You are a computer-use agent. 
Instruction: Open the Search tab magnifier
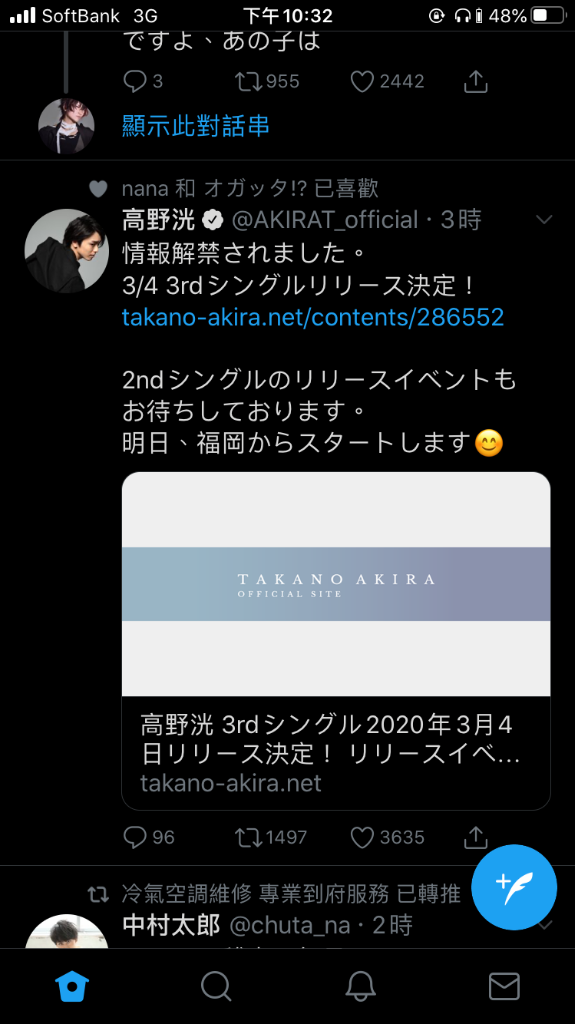coord(216,985)
